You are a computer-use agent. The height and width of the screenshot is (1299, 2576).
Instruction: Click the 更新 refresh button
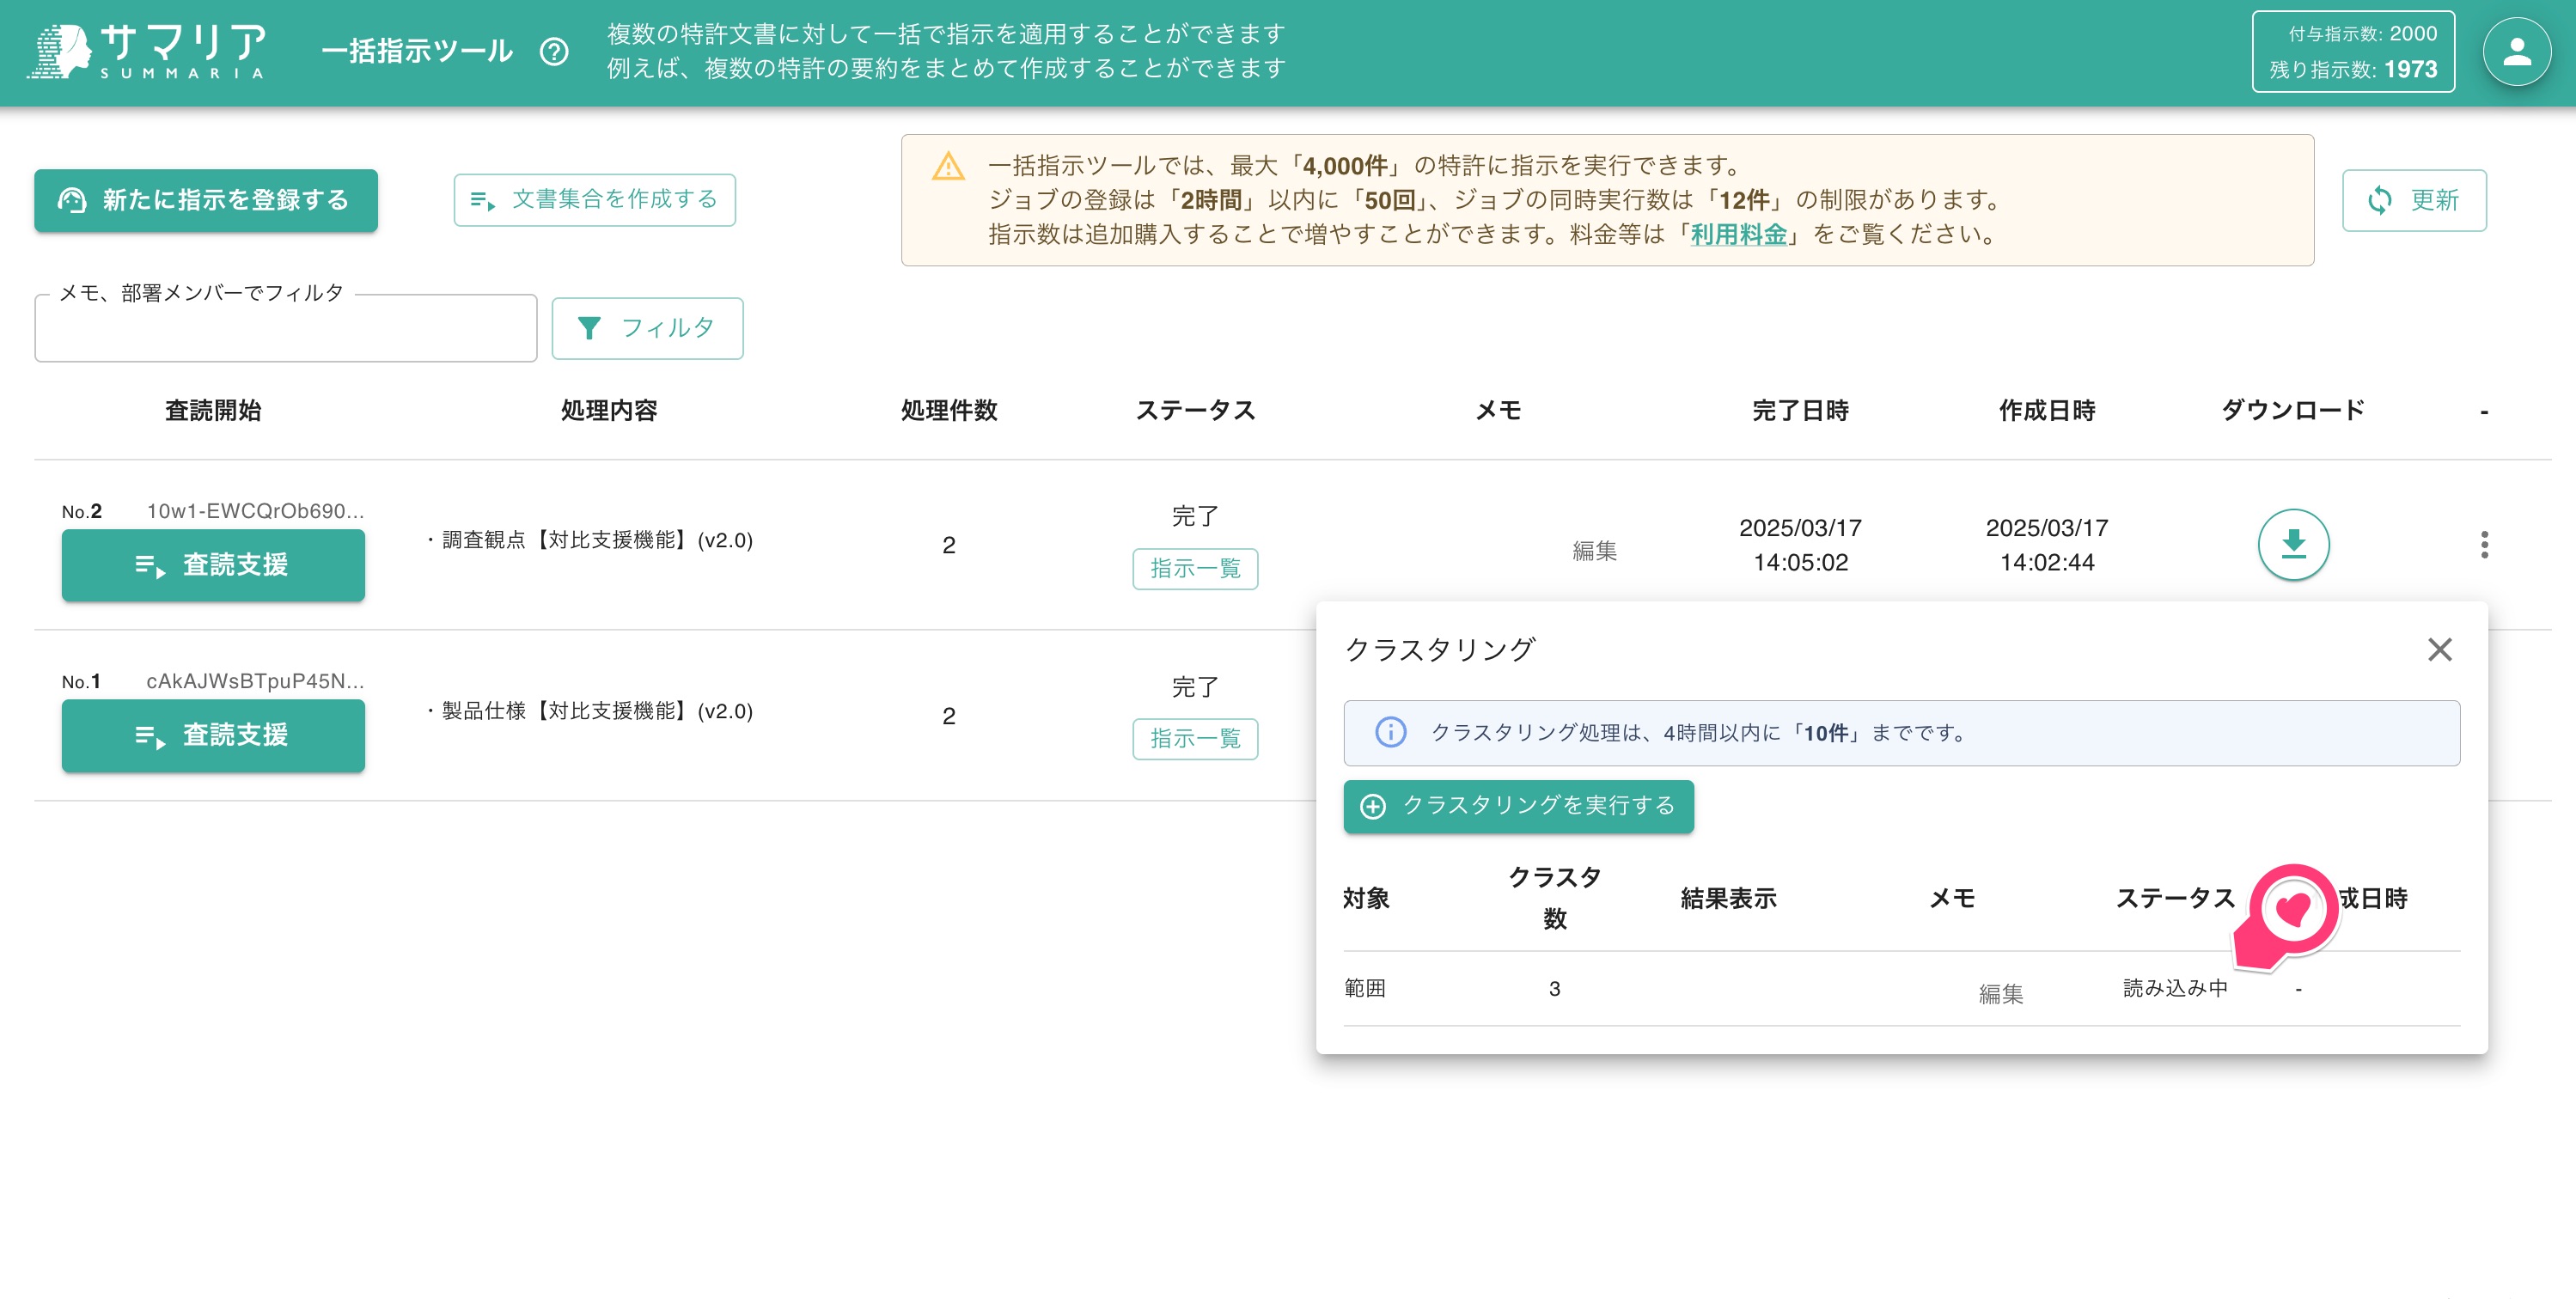(x=2414, y=201)
